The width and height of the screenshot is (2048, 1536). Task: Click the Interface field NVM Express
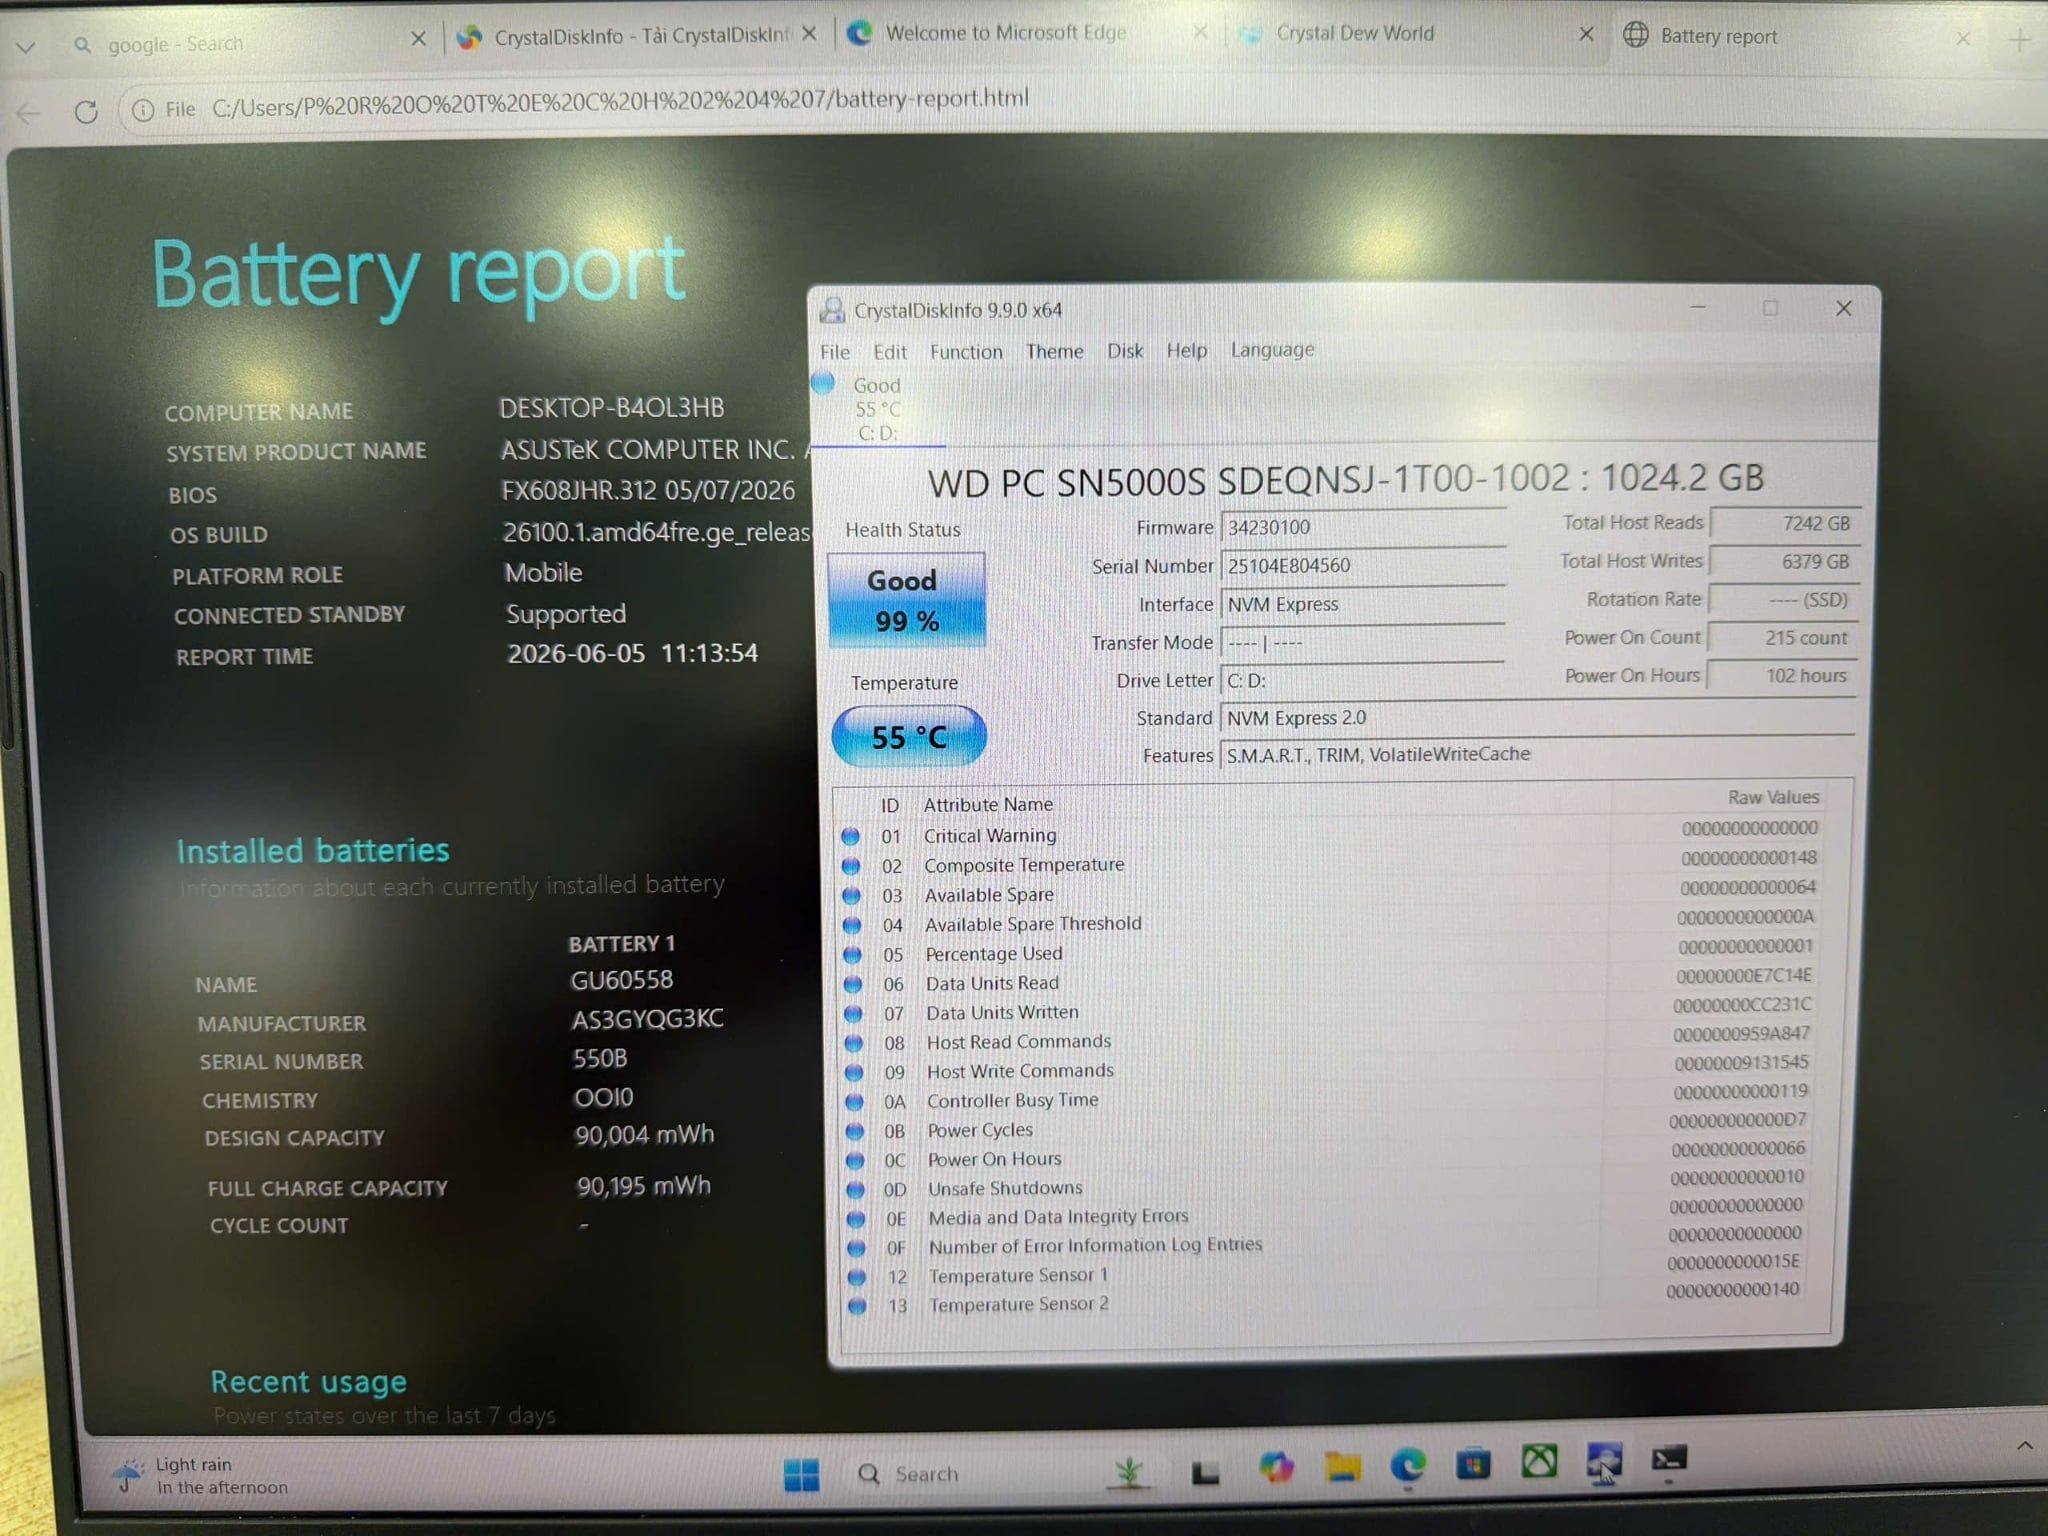click(x=1364, y=604)
